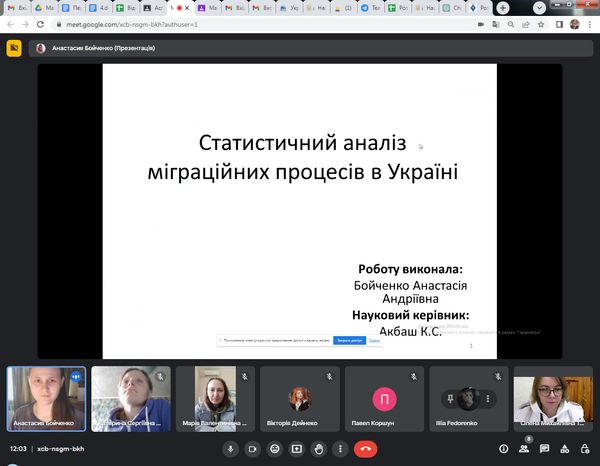Raise your hand in the meeting
Screen dimensions: 600x466
click(318, 449)
